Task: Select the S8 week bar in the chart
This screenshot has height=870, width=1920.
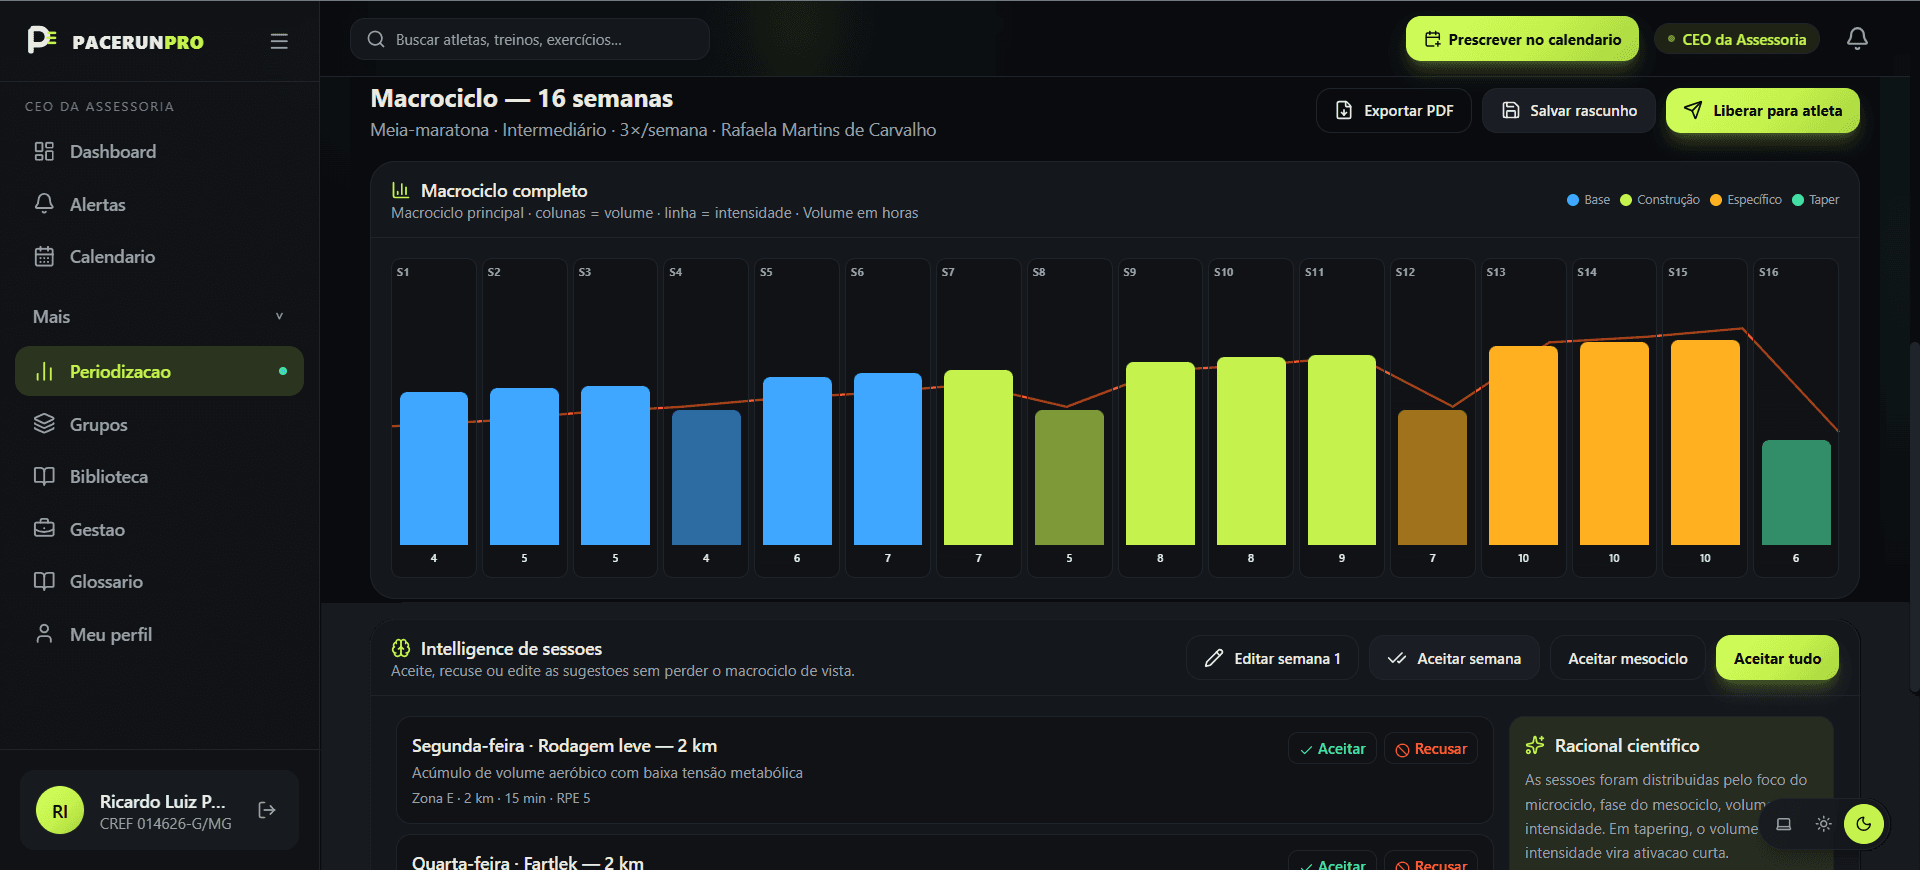Action: point(1069,477)
